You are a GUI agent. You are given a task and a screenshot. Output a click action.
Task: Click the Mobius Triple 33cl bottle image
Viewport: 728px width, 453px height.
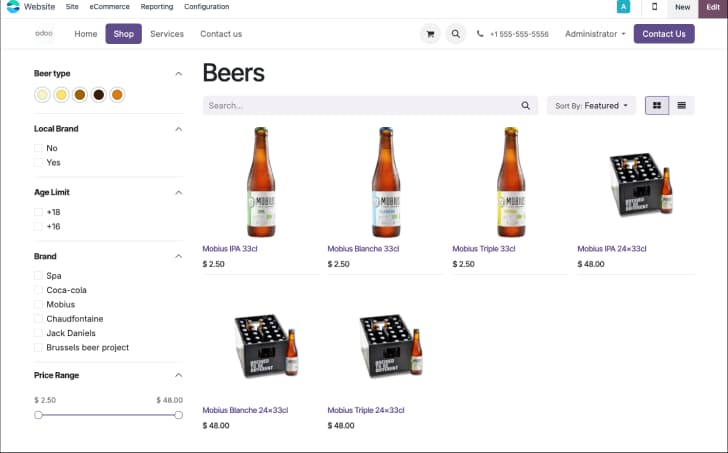coord(511,182)
